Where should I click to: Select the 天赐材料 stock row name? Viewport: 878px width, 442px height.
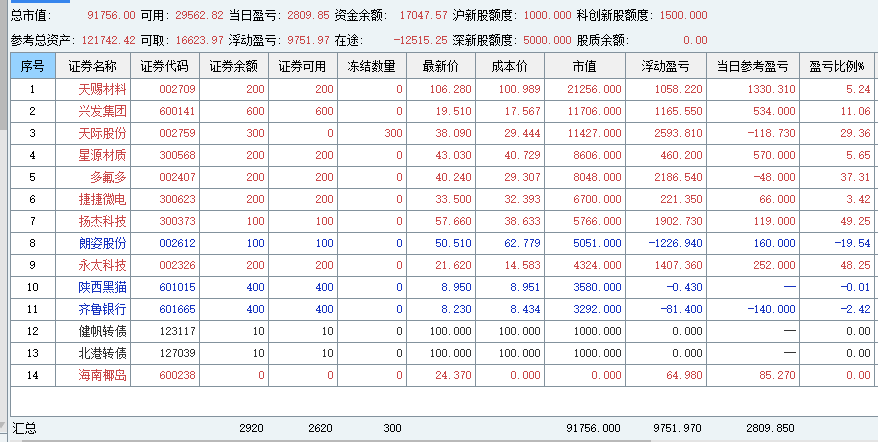pos(102,89)
